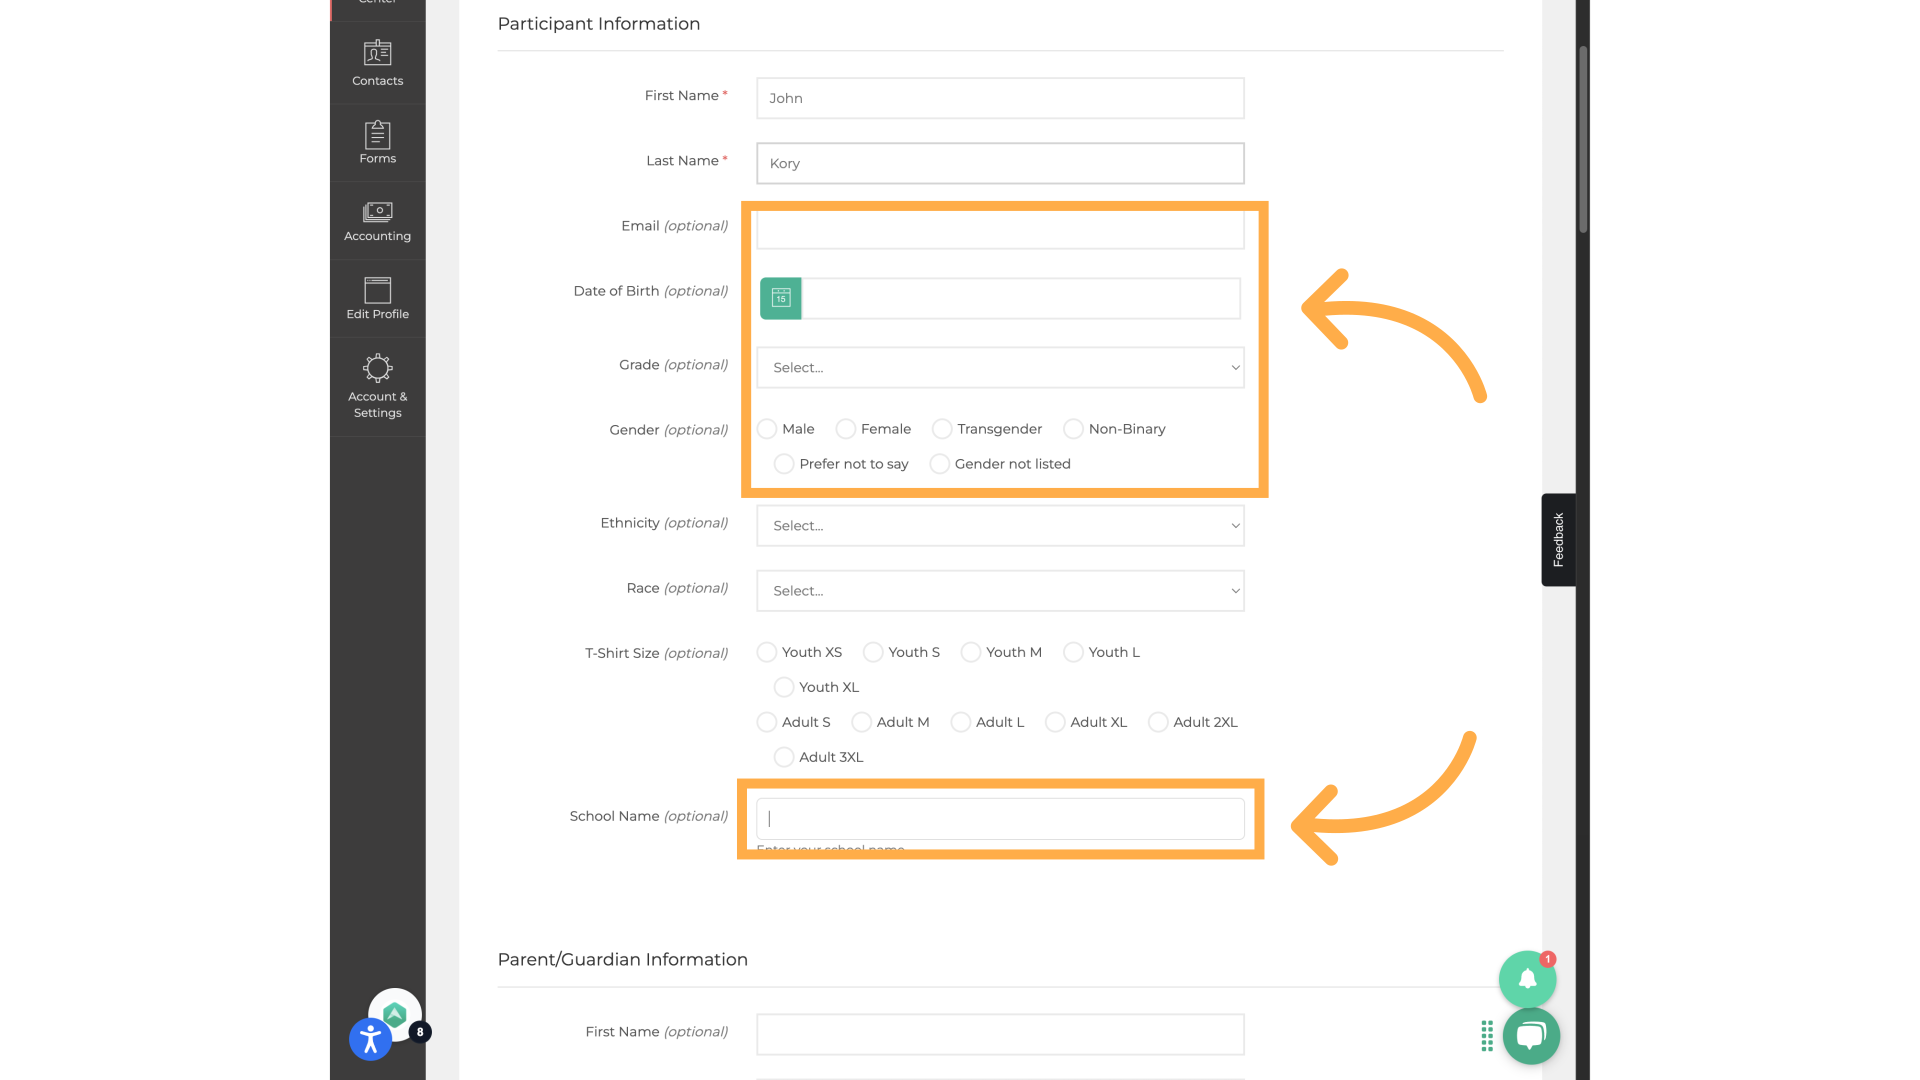Open the Race select dropdown
Viewport: 1920px width, 1080px height.
click(x=1000, y=591)
